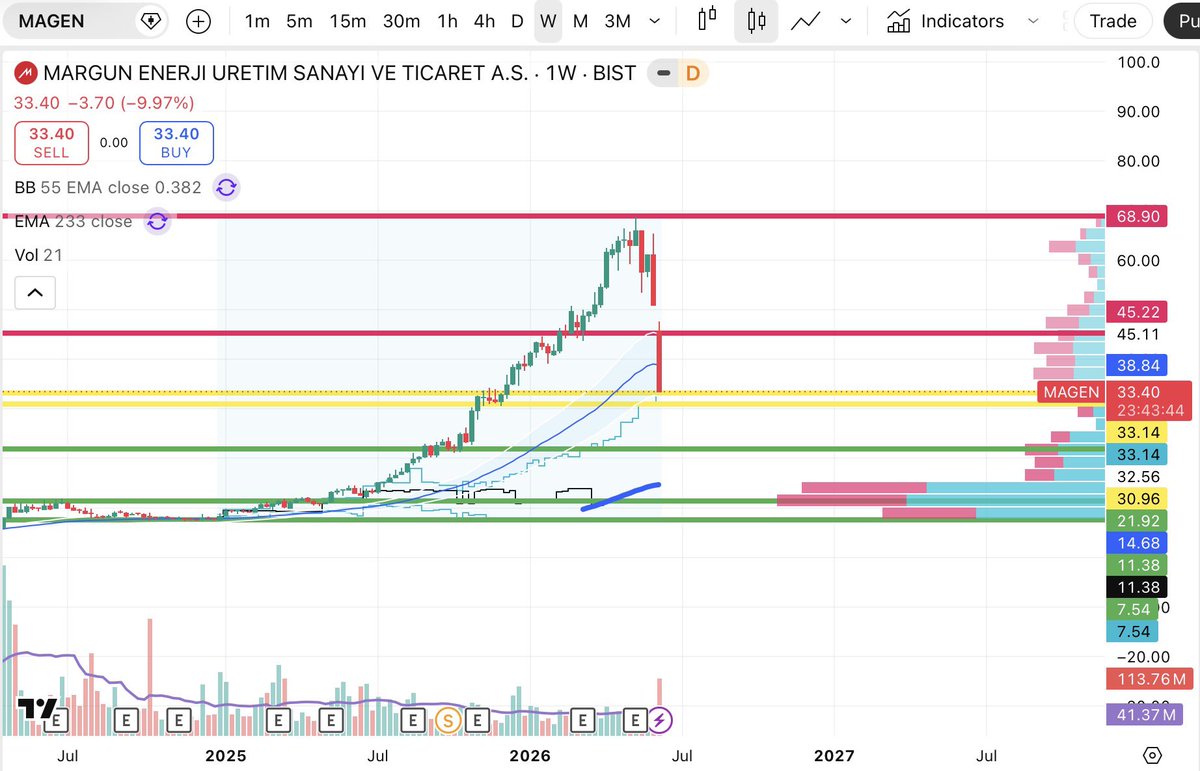Switch to the 1m timeframe
Viewport: 1200px width, 771px height.
pos(257,21)
